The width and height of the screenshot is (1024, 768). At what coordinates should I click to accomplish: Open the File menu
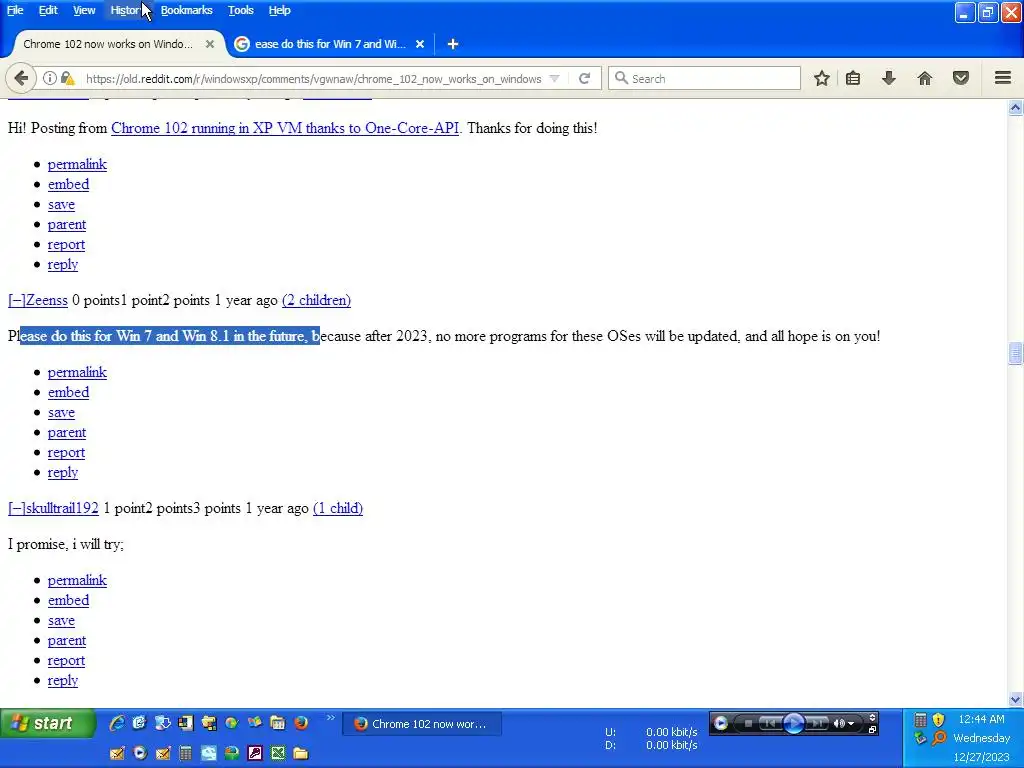tap(15, 10)
